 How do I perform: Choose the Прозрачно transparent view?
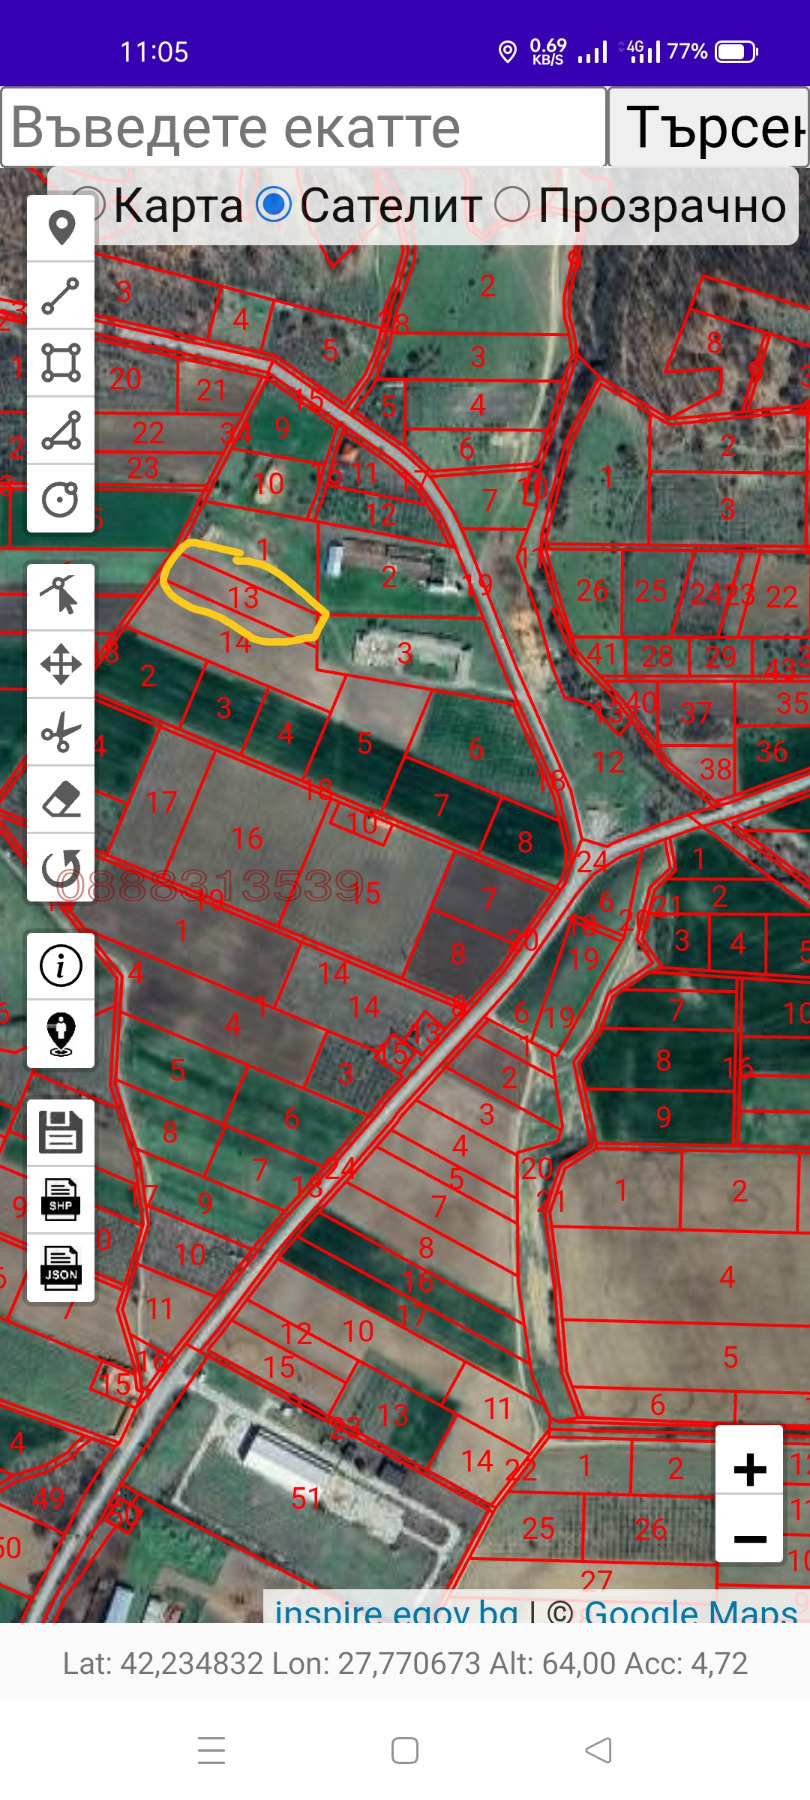point(512,205)
